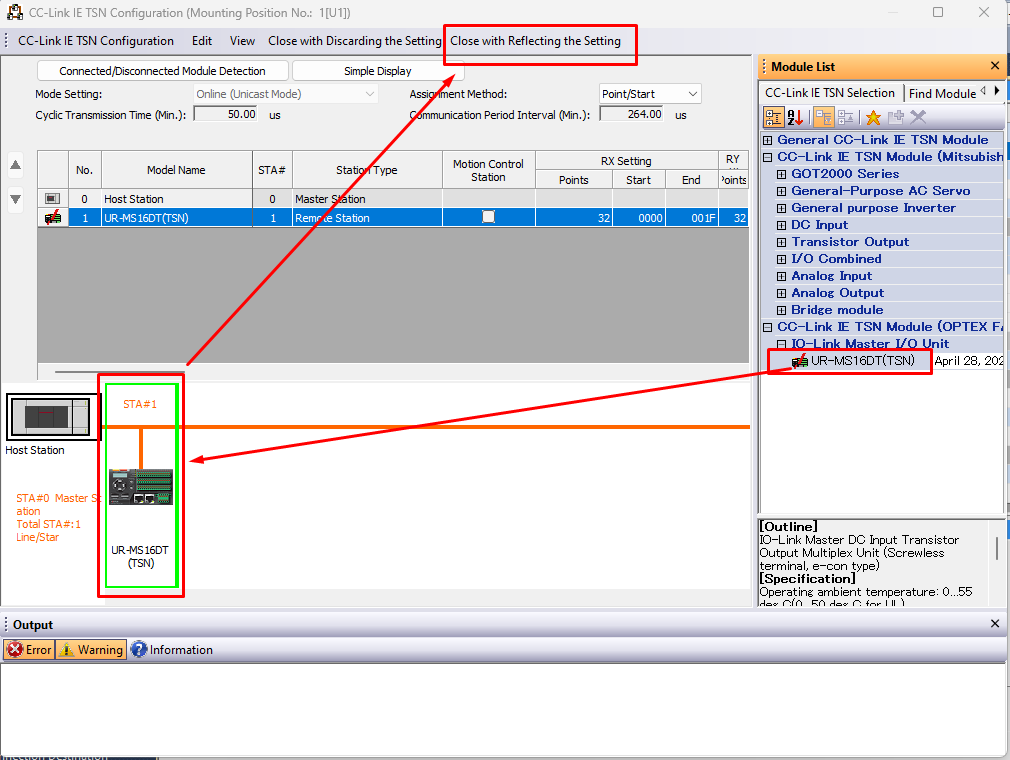Click the Communication Period Interval value field

click(631, 115)
